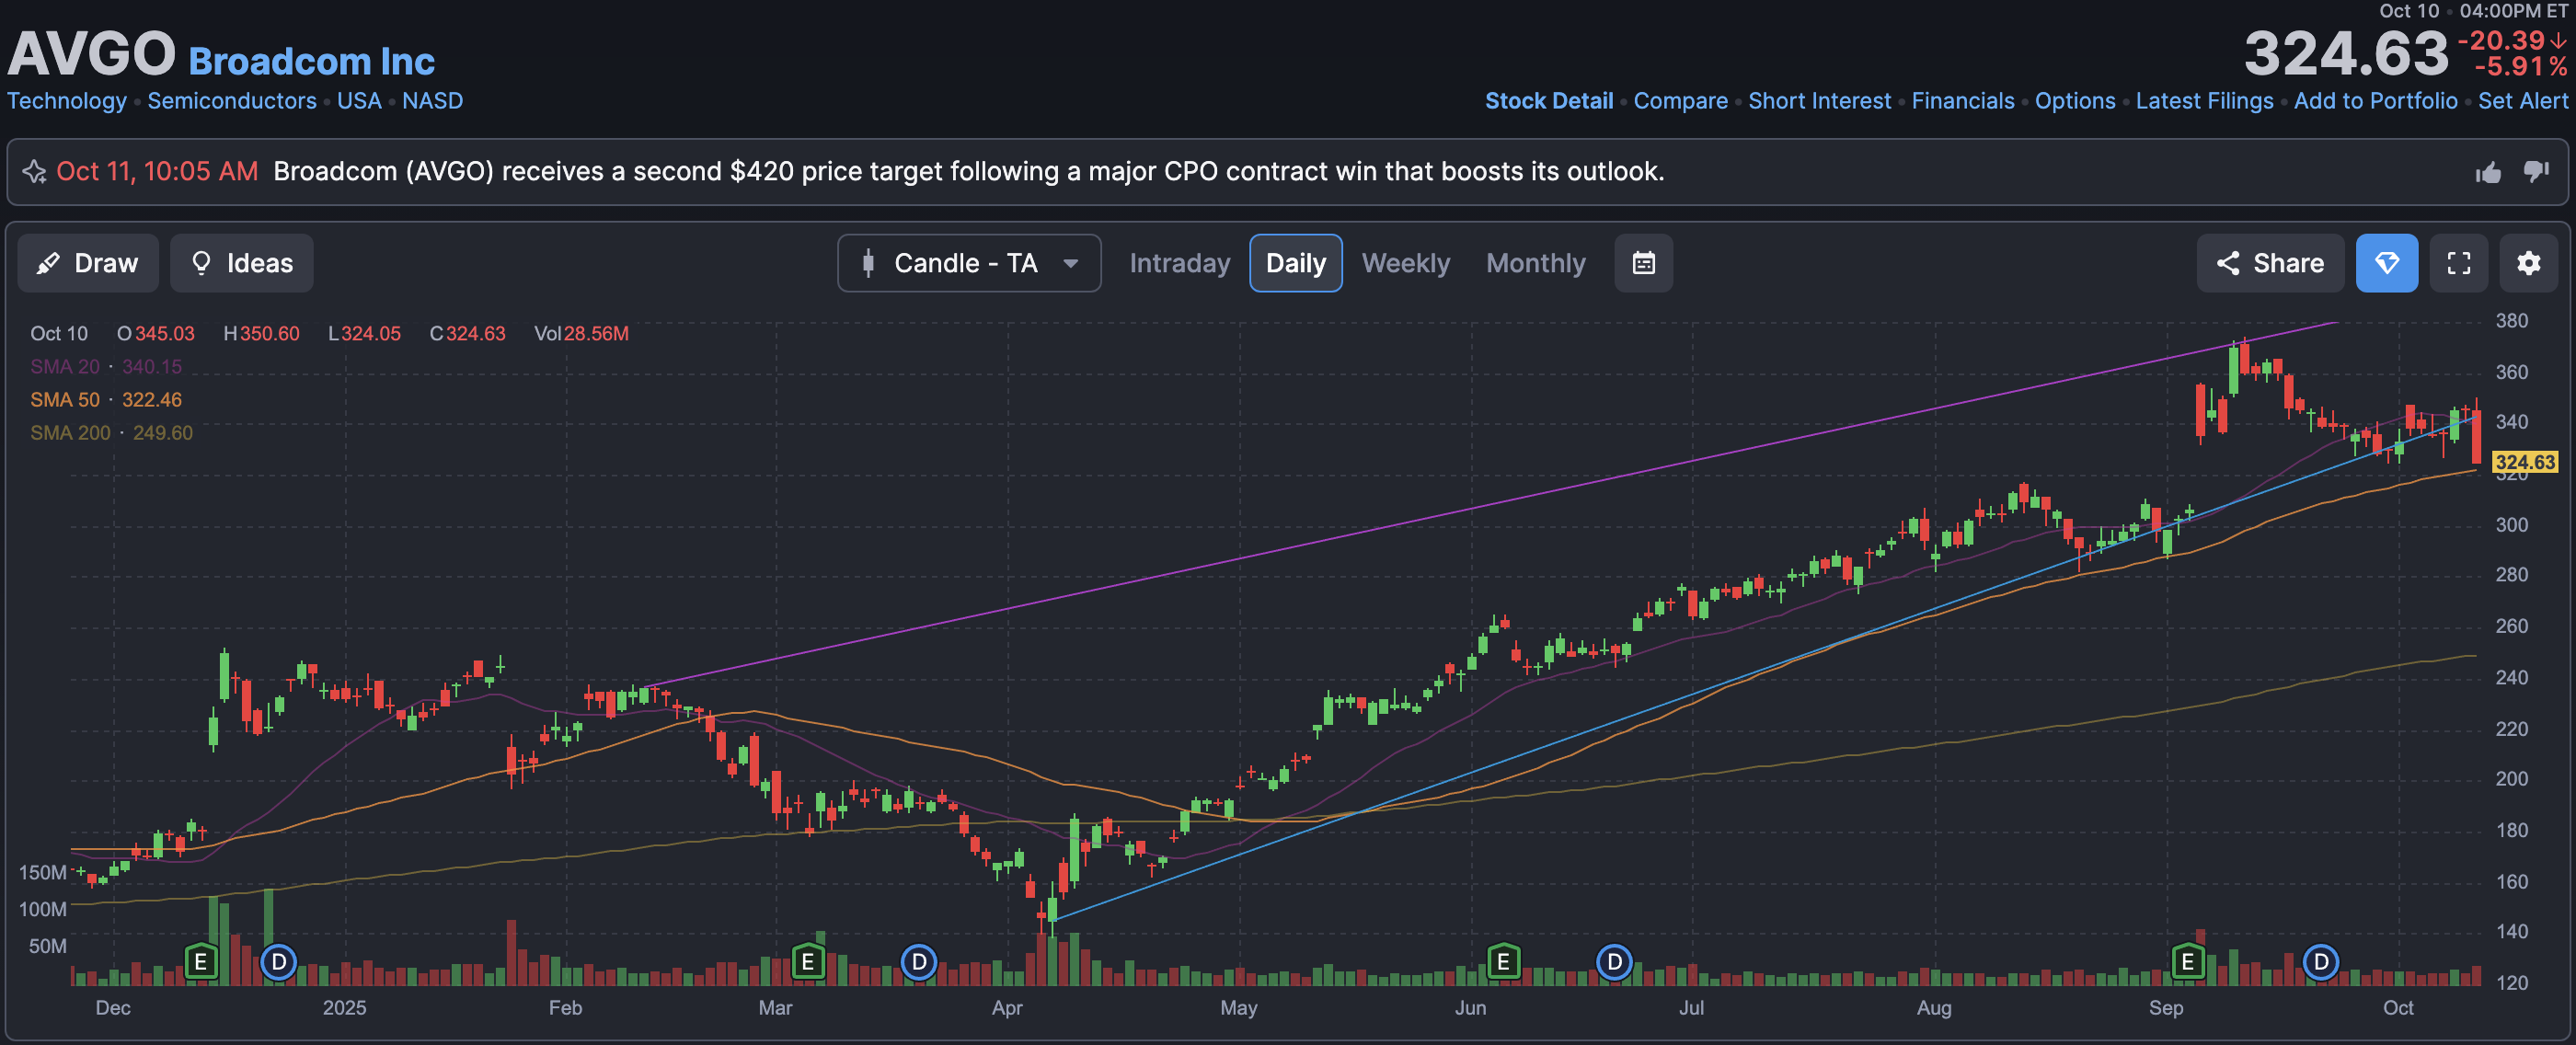
Task: Switch chart to Weekly timeframe
Action: click(x=1405, y=263)
